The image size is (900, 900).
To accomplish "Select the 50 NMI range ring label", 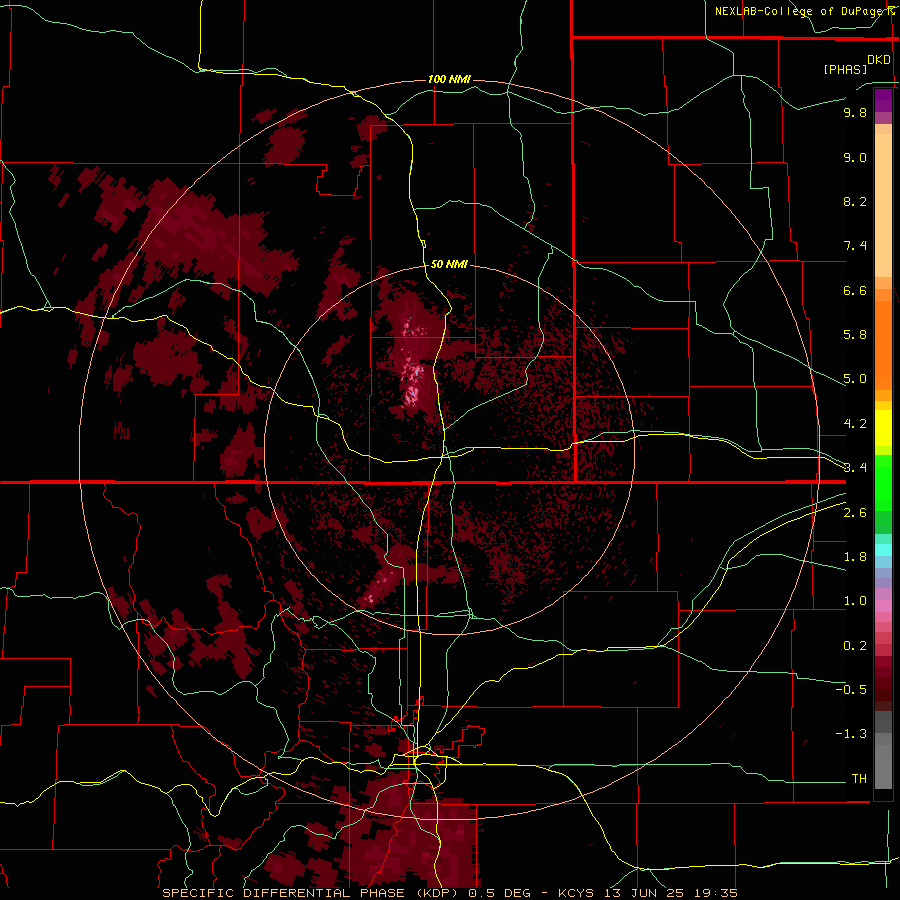I will point(449,264).
